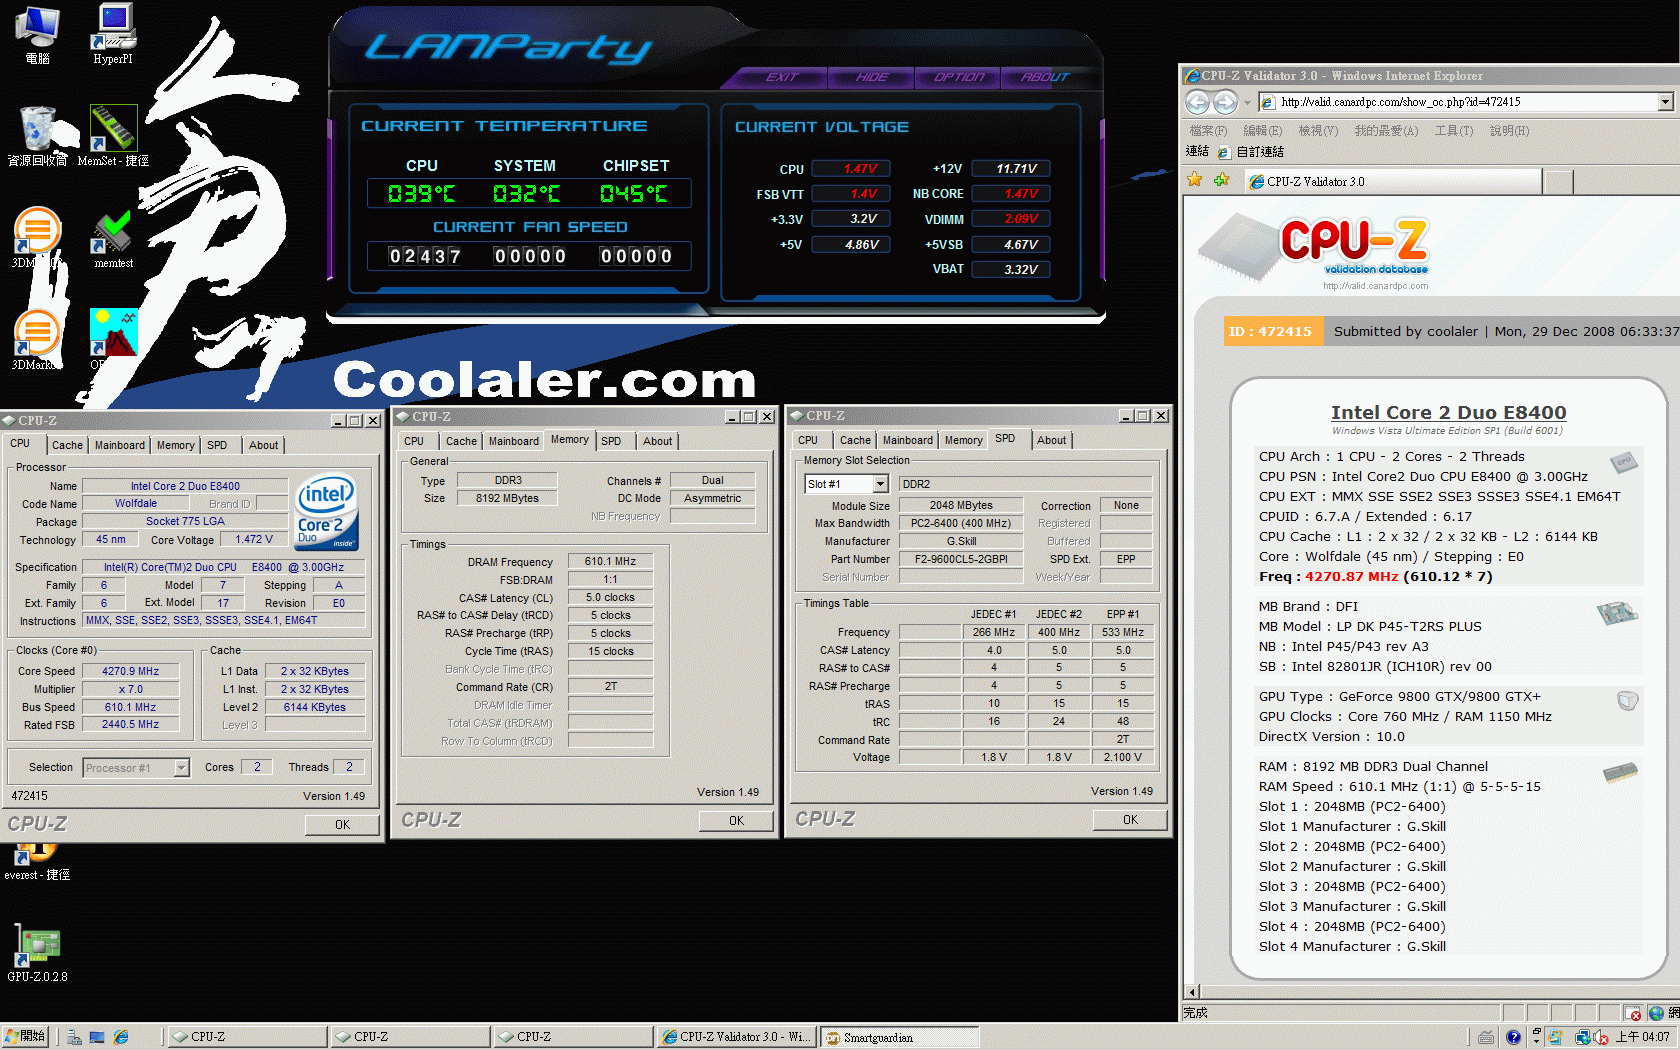Click OK in the first CPU-Z window
This screenshot has width=1680, height=1050.
pos(342,825)
